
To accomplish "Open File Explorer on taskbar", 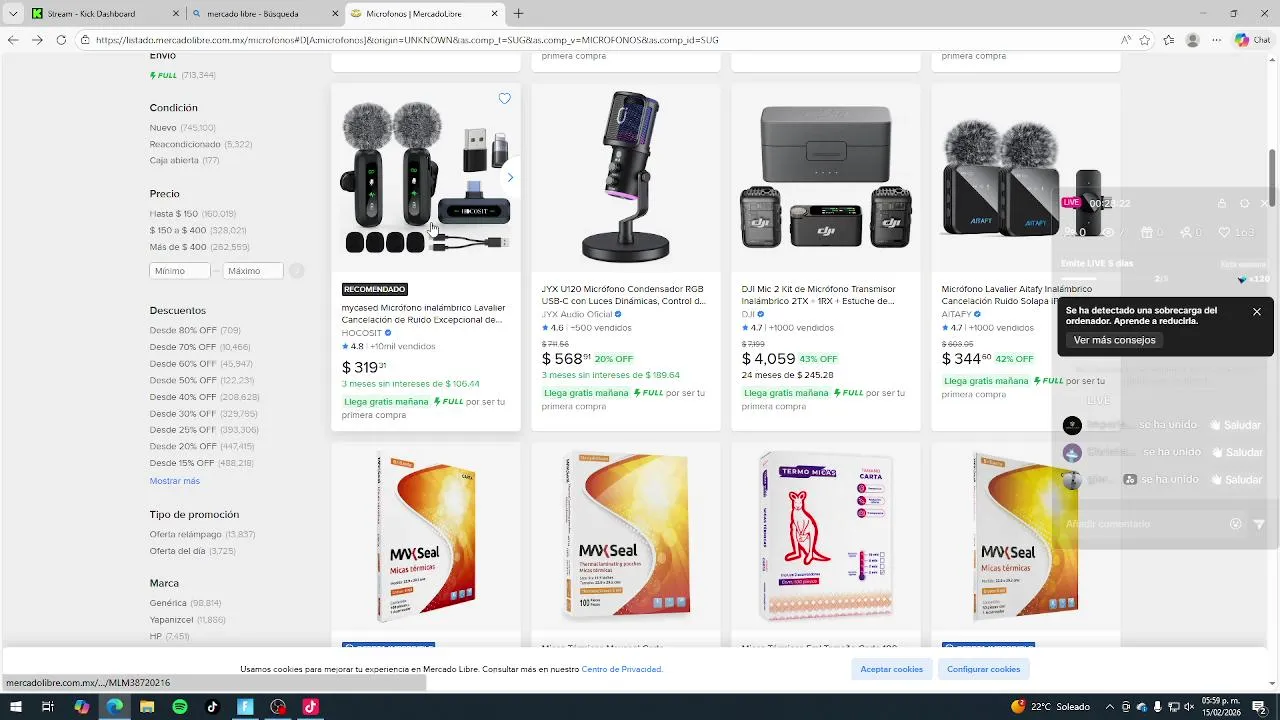I will pyautogui.click(x=147, y=707).
